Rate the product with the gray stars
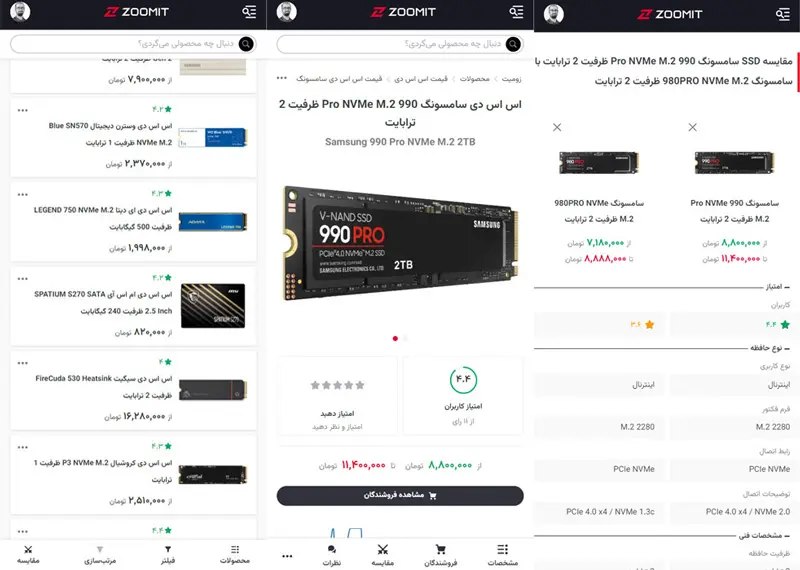This screenshot has height=570, width=800. (337, 385)
